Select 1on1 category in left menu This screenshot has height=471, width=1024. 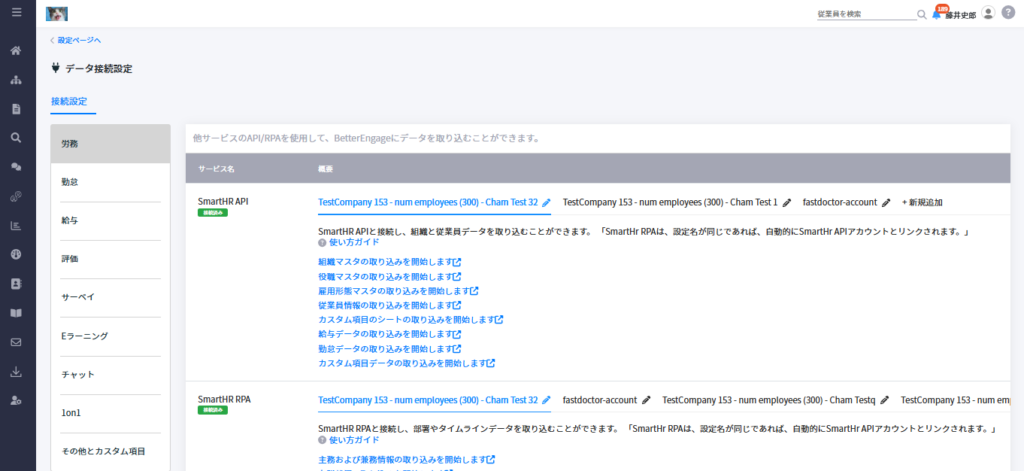click(110, 413)
